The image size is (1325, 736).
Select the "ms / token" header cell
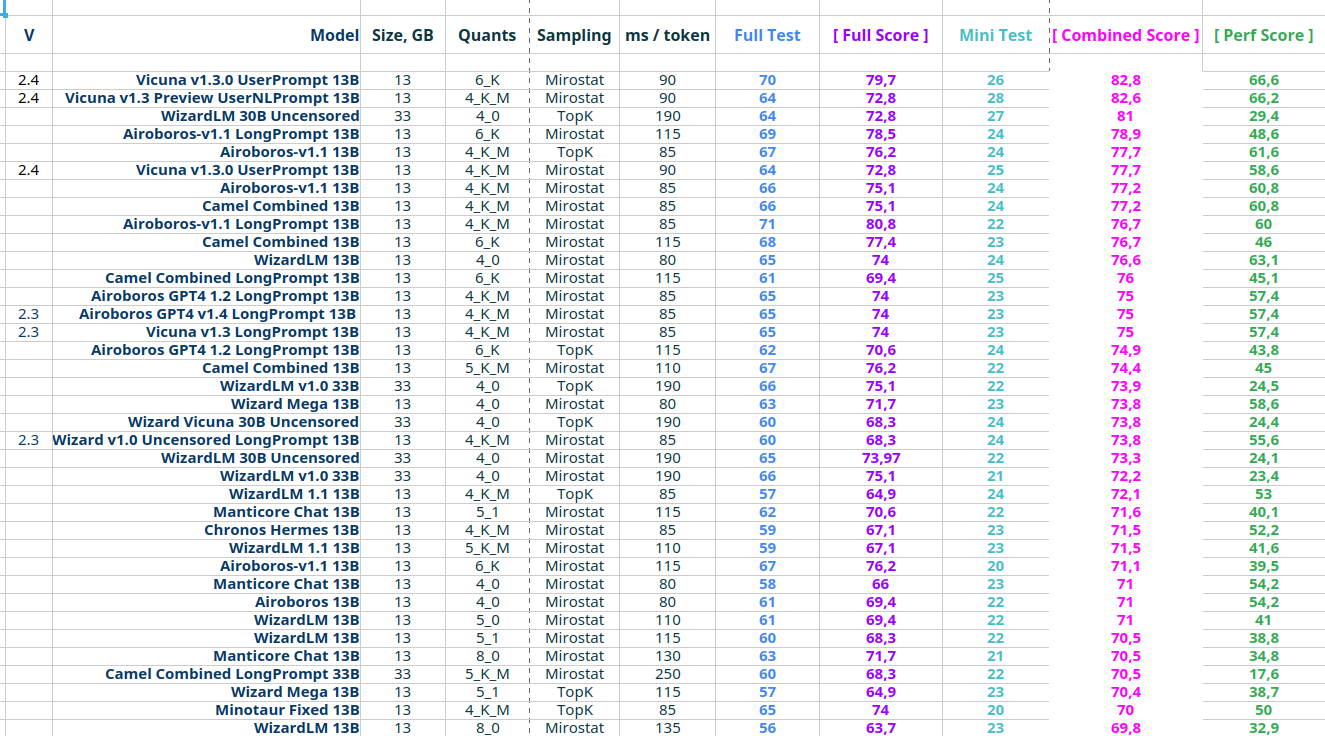click(668, 35)
